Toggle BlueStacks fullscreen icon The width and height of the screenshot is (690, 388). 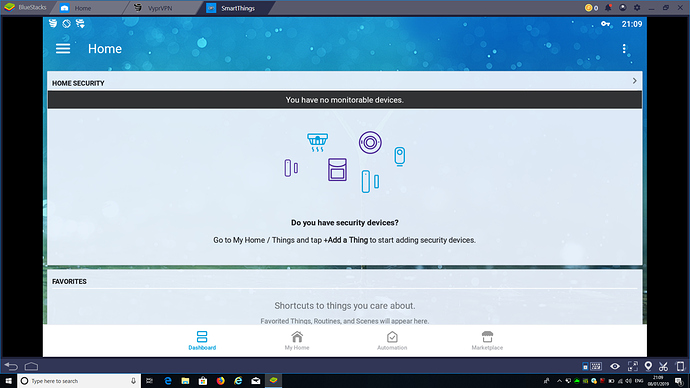(632, 366)
